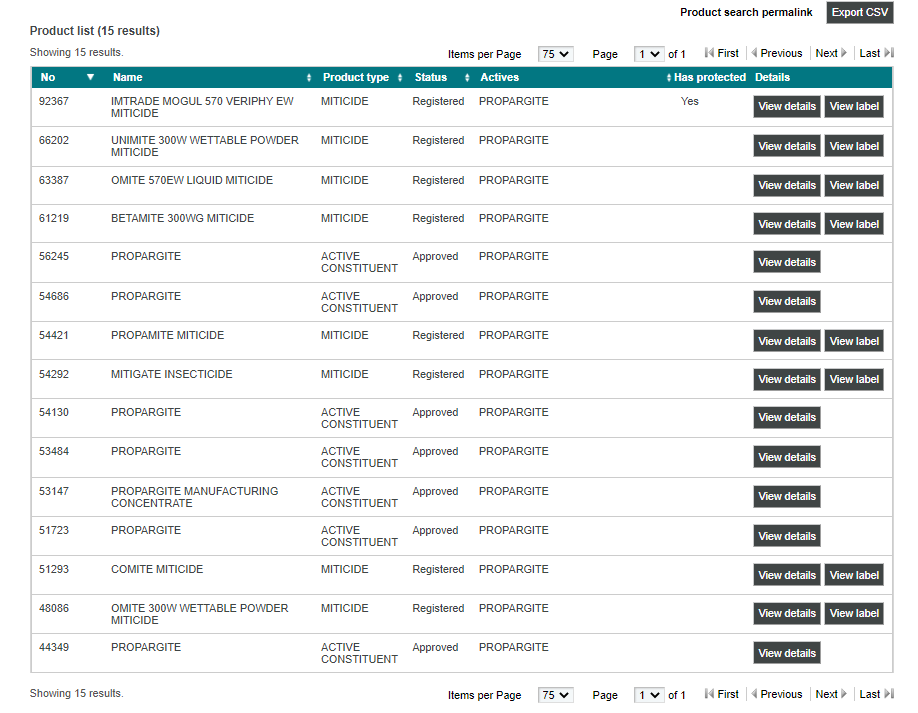The height and width of the screenshot is (713, 918).
Task: Open bottom Items per Page dropdown
Action: tap(556, 695)
